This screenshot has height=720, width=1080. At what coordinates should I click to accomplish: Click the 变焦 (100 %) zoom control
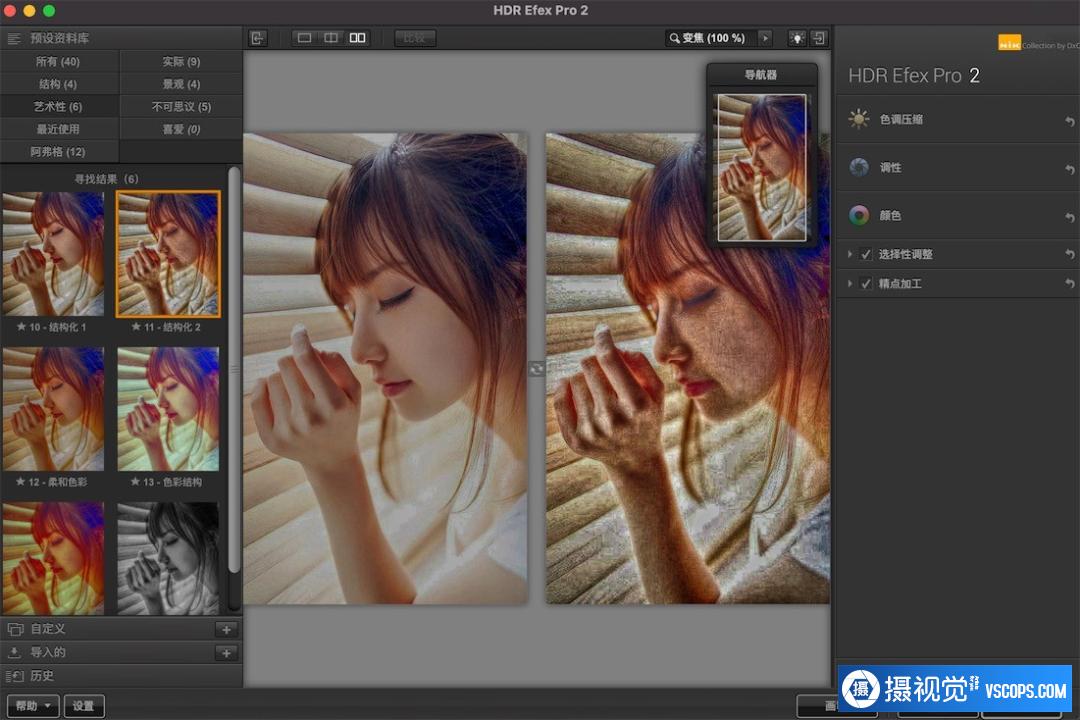coord(712,38)
